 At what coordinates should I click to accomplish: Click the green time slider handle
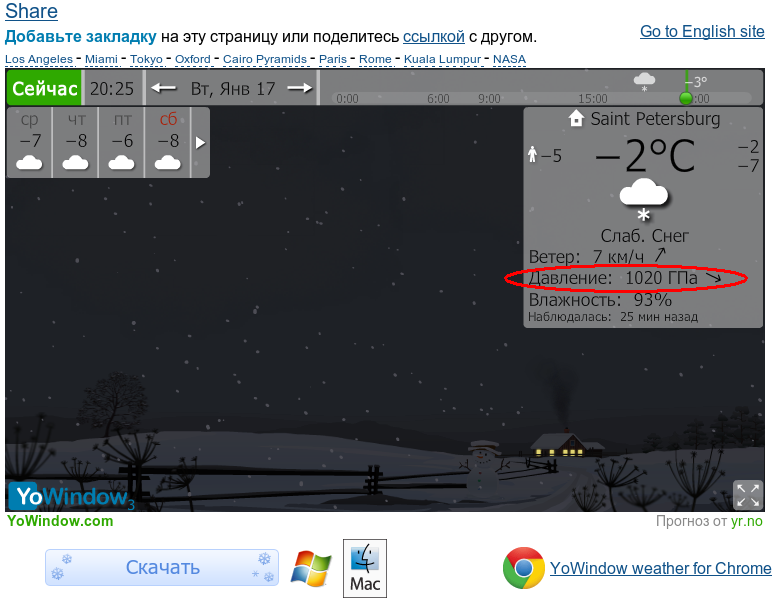pos(686,98)
